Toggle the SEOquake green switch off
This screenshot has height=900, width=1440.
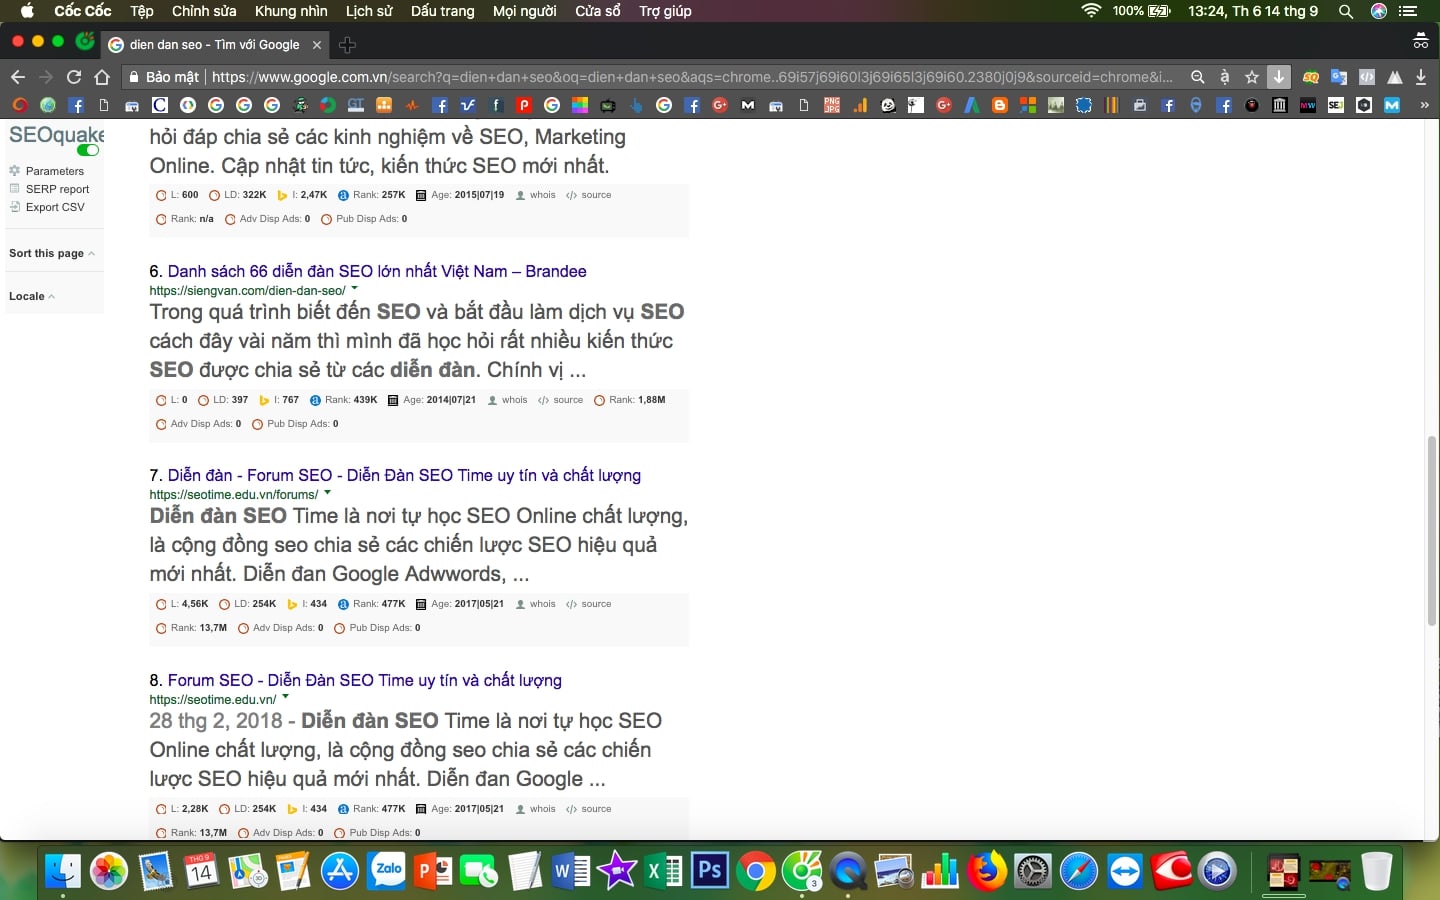pos(88,150)
